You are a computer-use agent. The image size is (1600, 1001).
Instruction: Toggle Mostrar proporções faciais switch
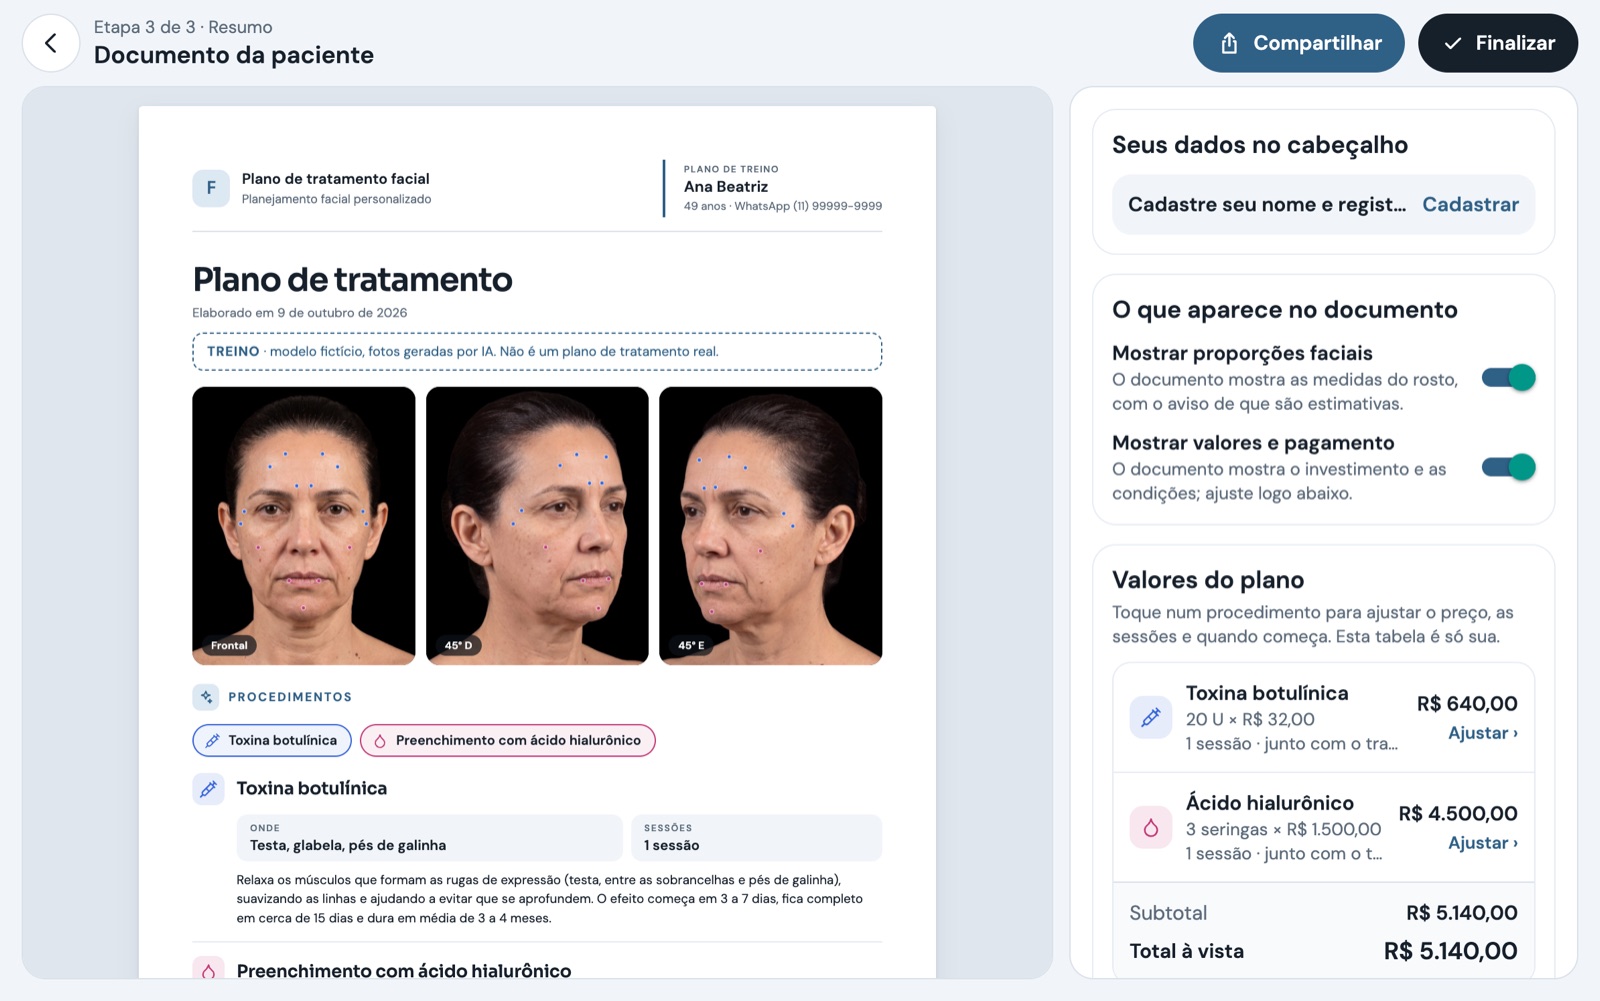point(1508,378)
